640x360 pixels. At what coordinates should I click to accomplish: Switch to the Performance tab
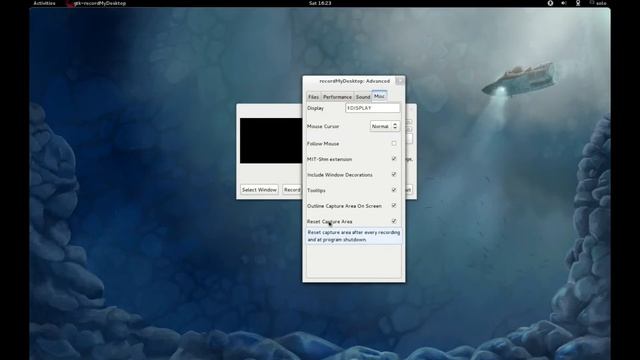click(x=337, y=97)
